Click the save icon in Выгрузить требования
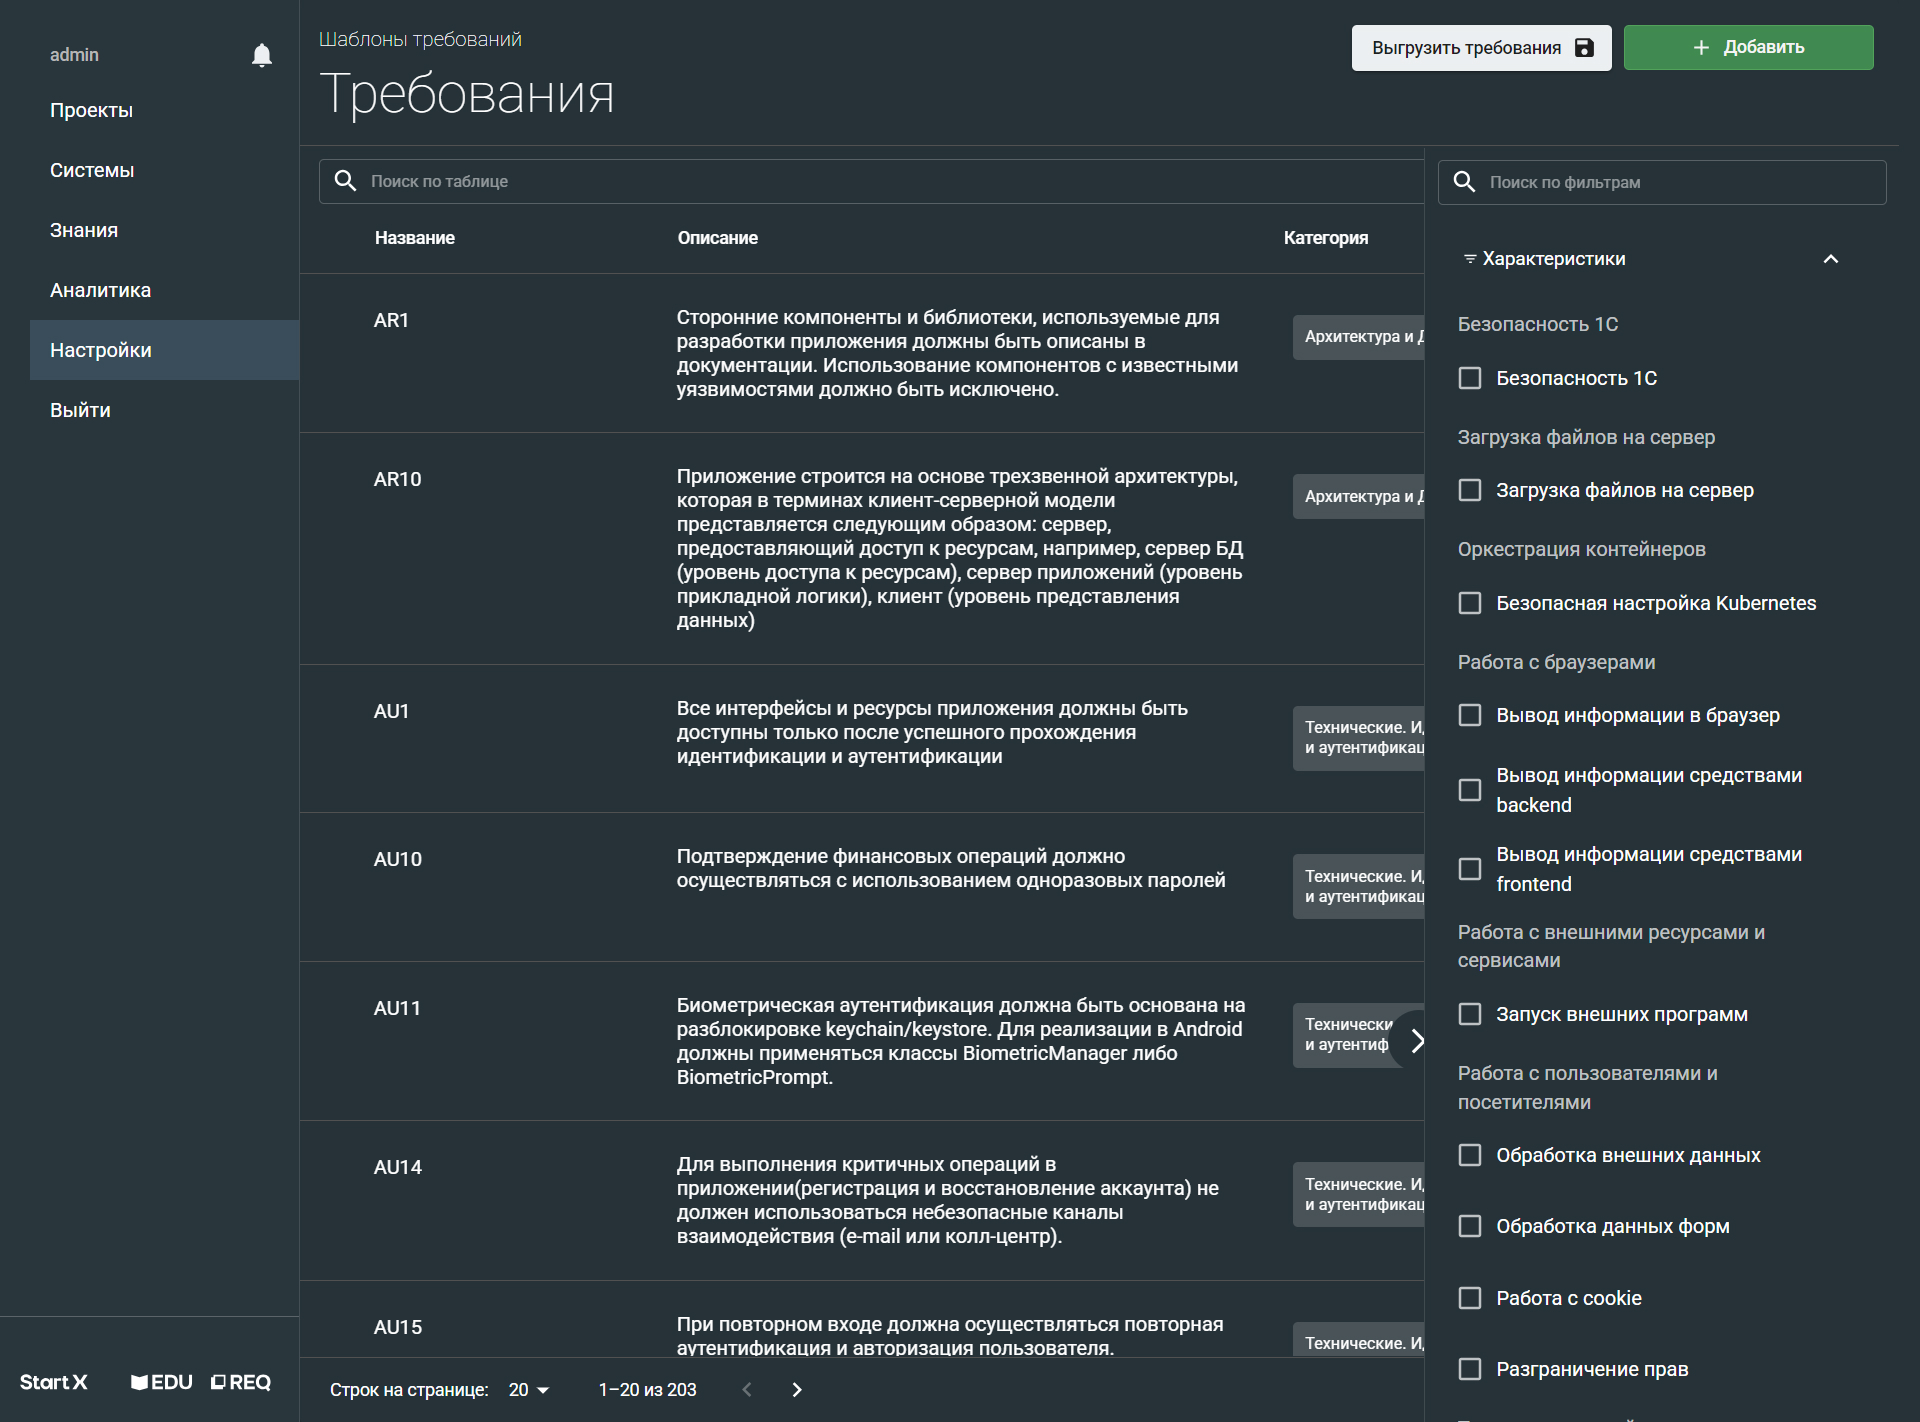Viewport: 1920px width, 1422px height. coord(1584,48)
